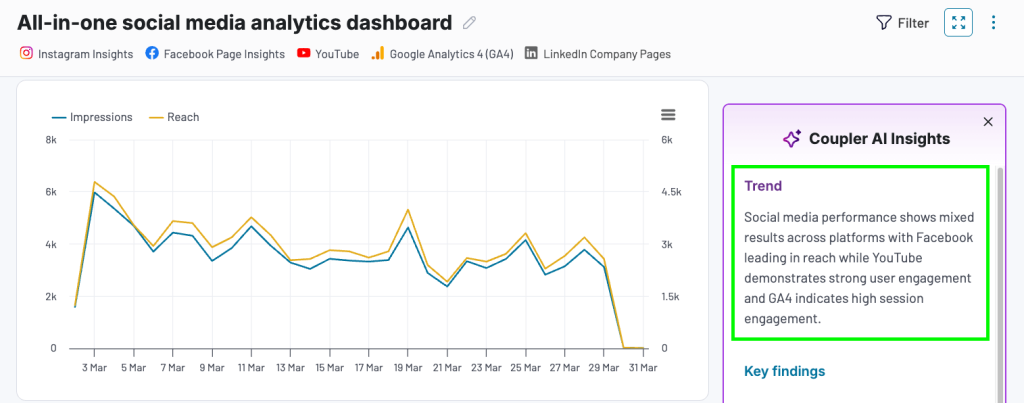Viewport: 1024px width, 403px height.
Task: Click the Instagram logo icon
Action: coord(26,54)
